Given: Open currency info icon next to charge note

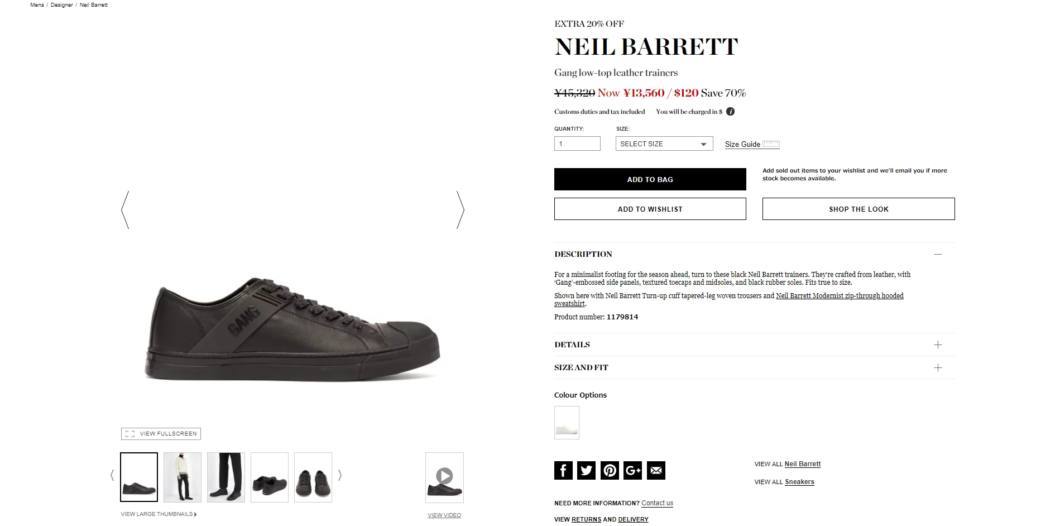Looking at the screenshot, I should [730, 112].
